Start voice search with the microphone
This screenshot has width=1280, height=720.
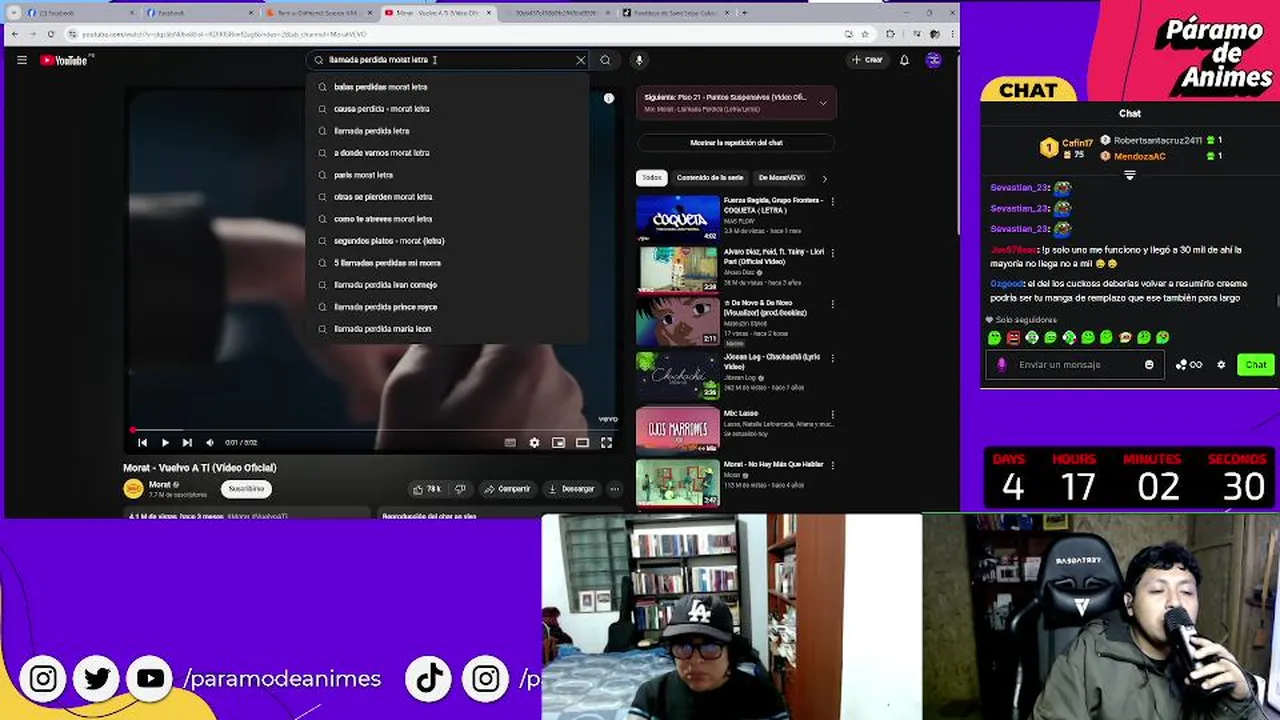[x=638, y=60]
